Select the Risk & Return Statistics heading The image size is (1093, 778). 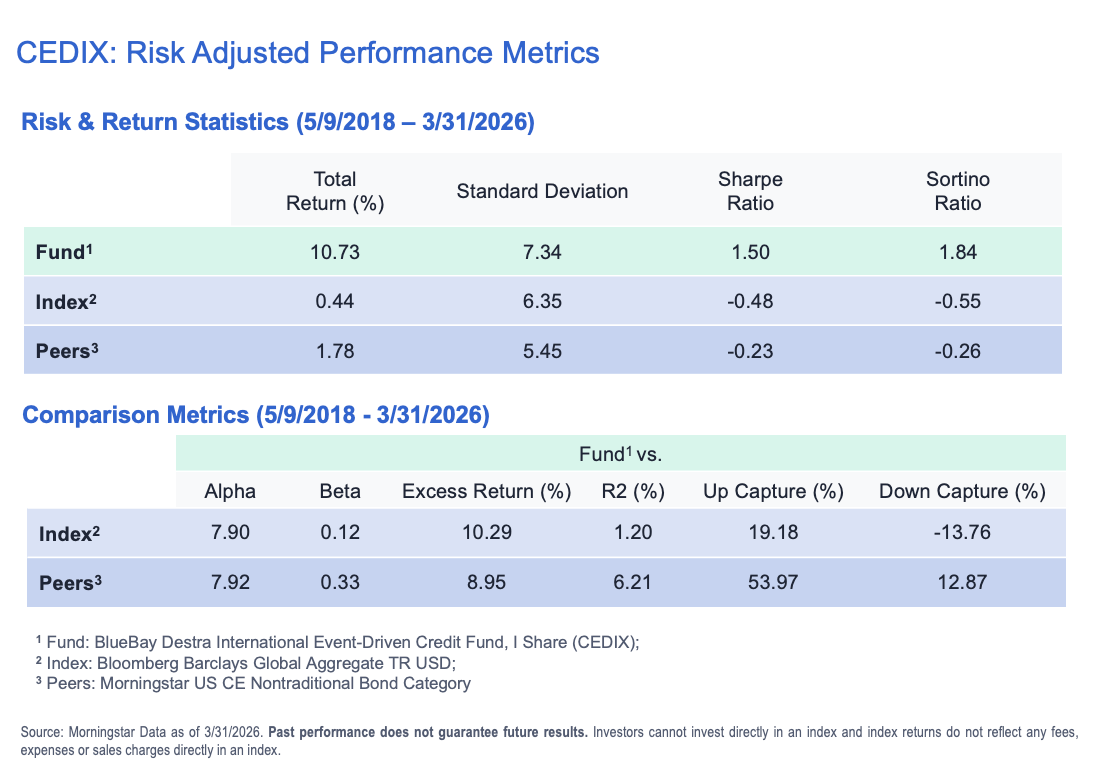[x=278, y=123]
